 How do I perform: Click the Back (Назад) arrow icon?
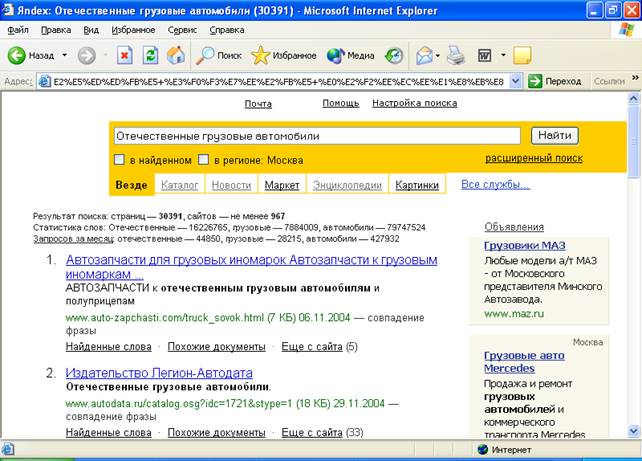[17, 55]
